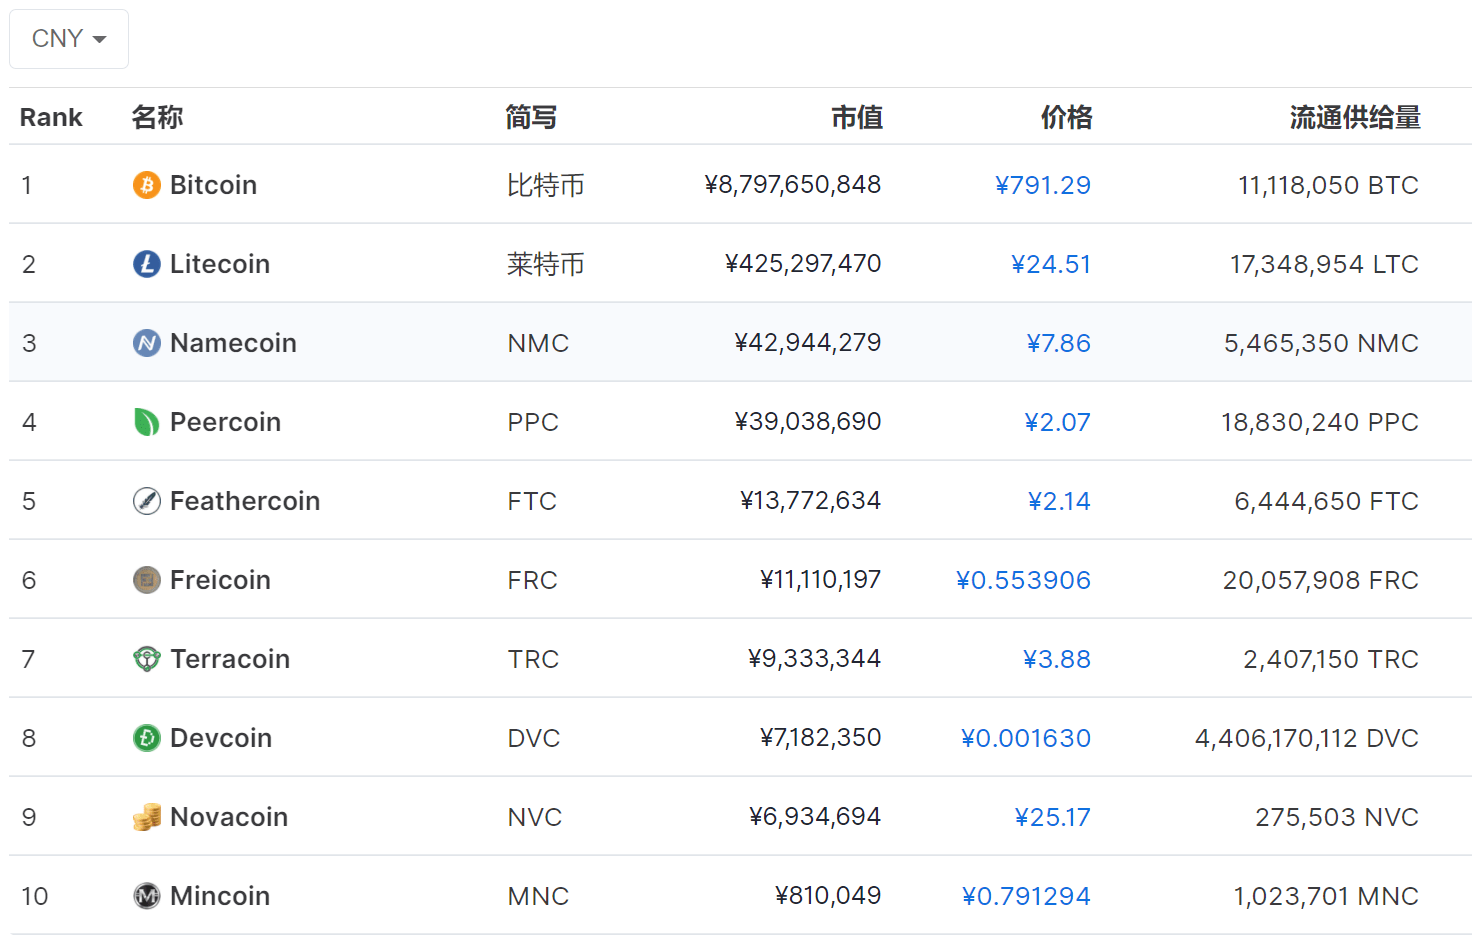The width and height of the screenshot is (1472, 938).
Task: Select supply 5,465,350 NMC
Action: click(1322, 343)
